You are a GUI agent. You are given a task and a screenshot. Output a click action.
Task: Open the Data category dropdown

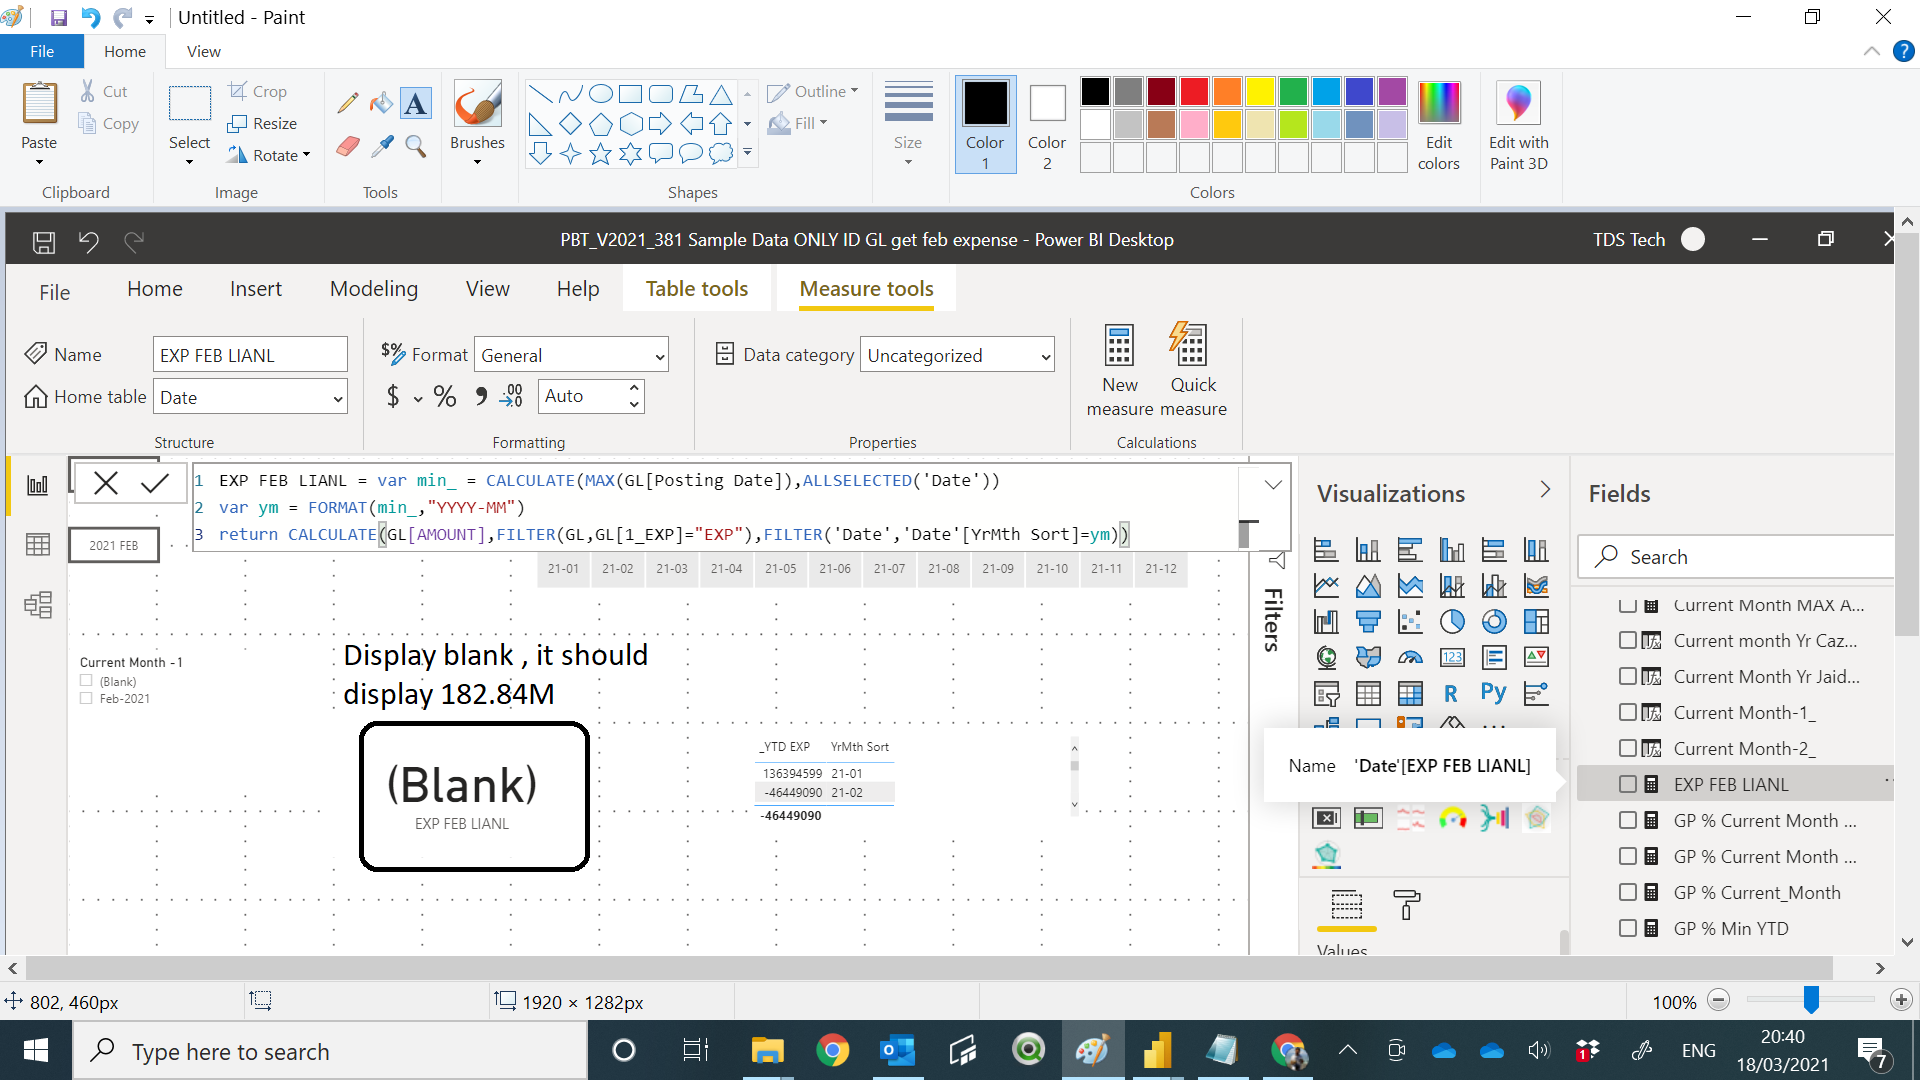point(956,355)
